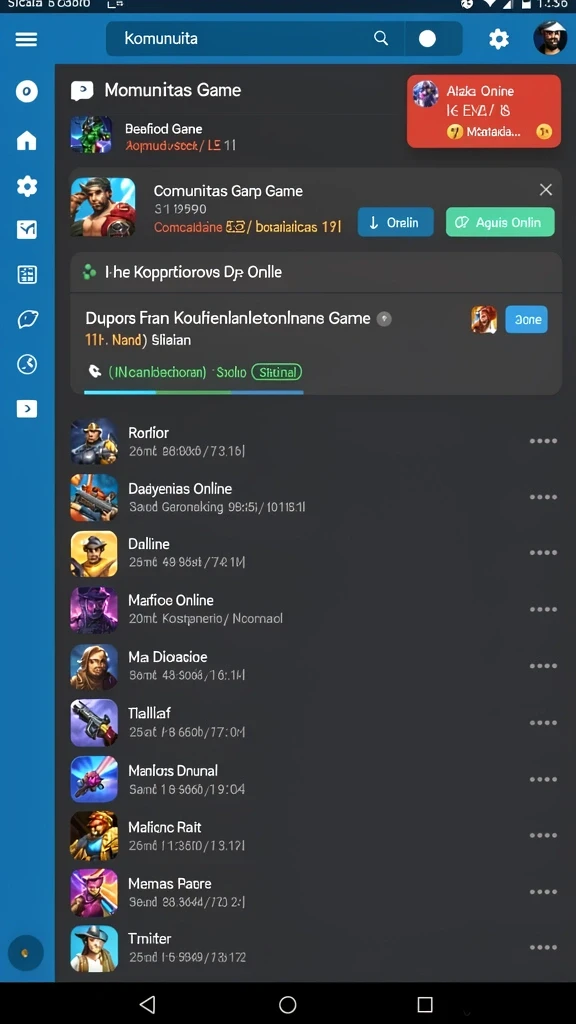The image size is (576, 1024).
Task: Open Dadyenias Online game row
Action: [x=315, y=498]
